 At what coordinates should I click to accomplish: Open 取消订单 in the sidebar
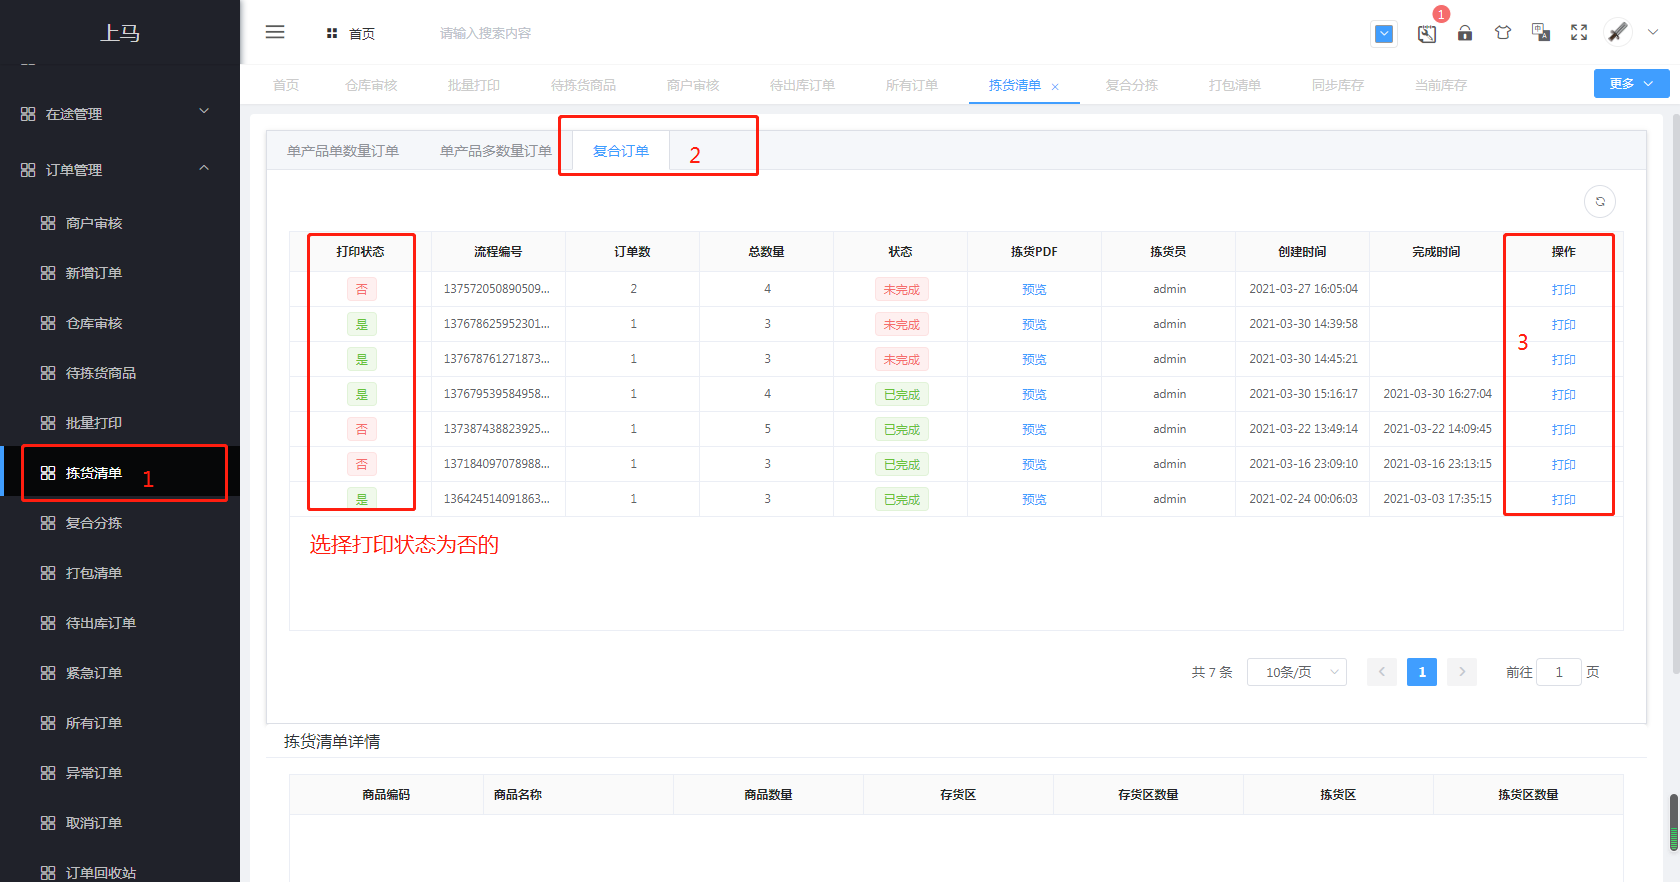(x=120, y=823)
